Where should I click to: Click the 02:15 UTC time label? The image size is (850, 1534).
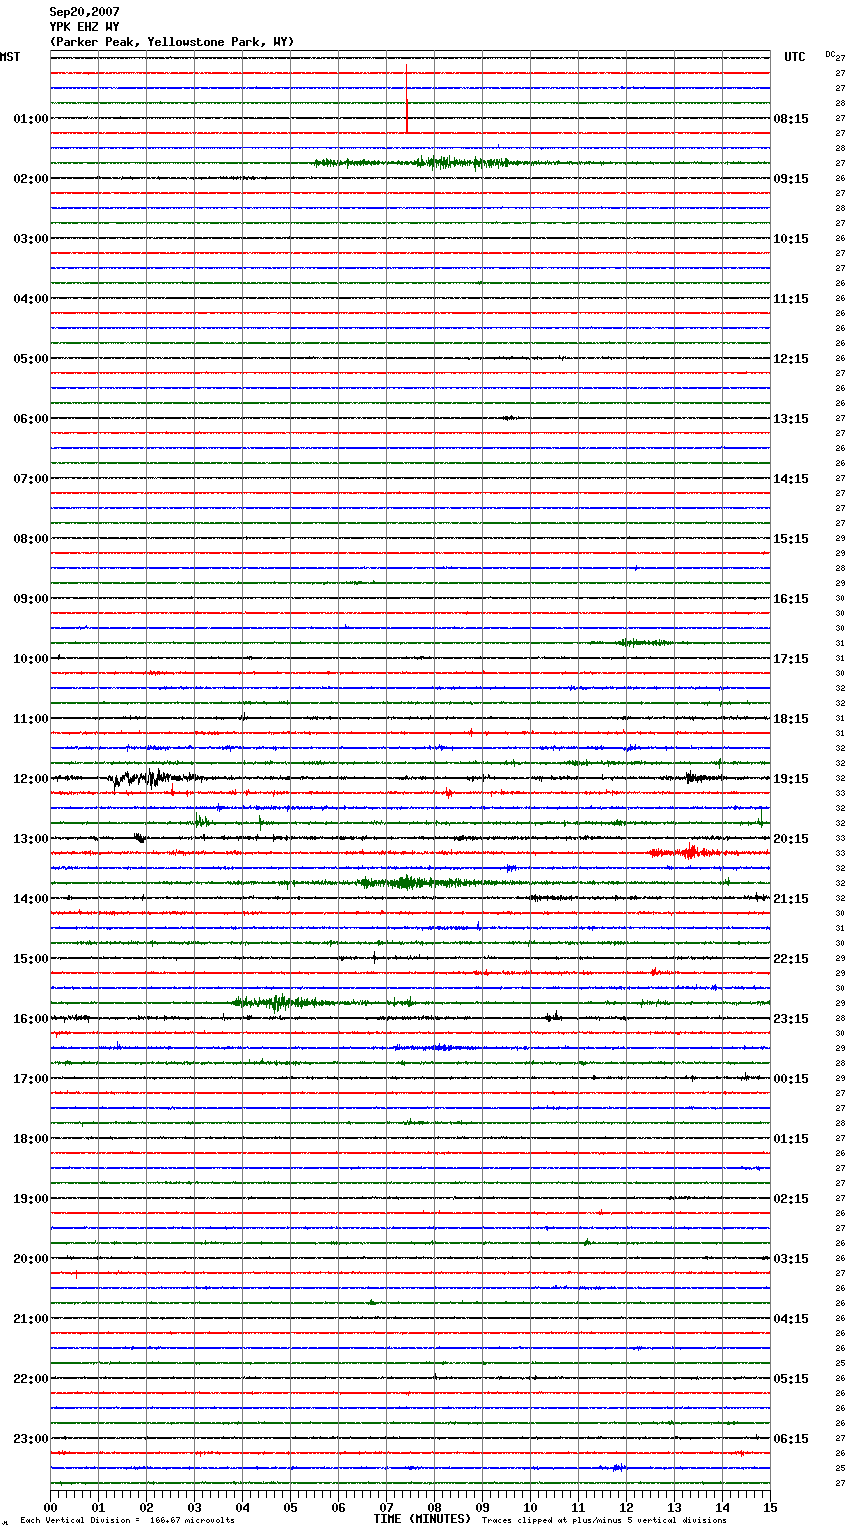791,1199
